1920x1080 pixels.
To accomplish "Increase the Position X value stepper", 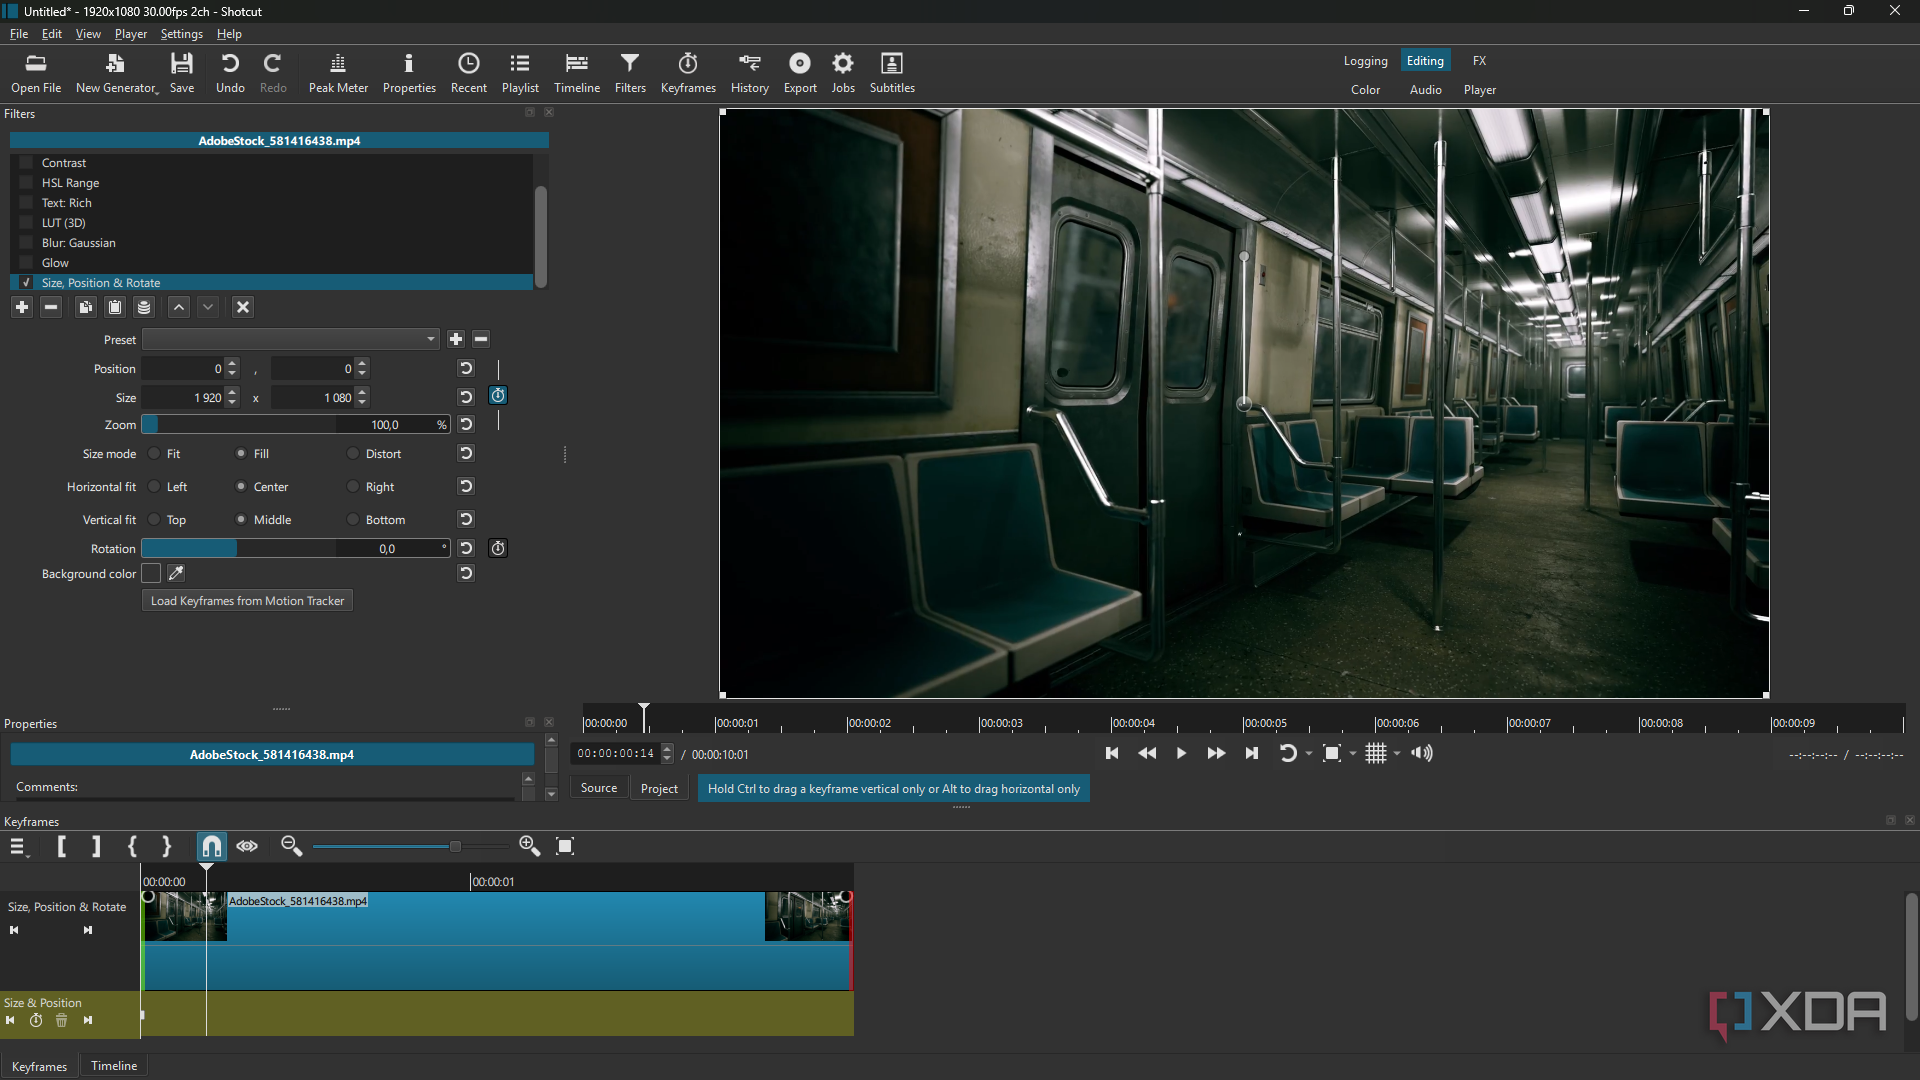I will (x=232, y=364).
